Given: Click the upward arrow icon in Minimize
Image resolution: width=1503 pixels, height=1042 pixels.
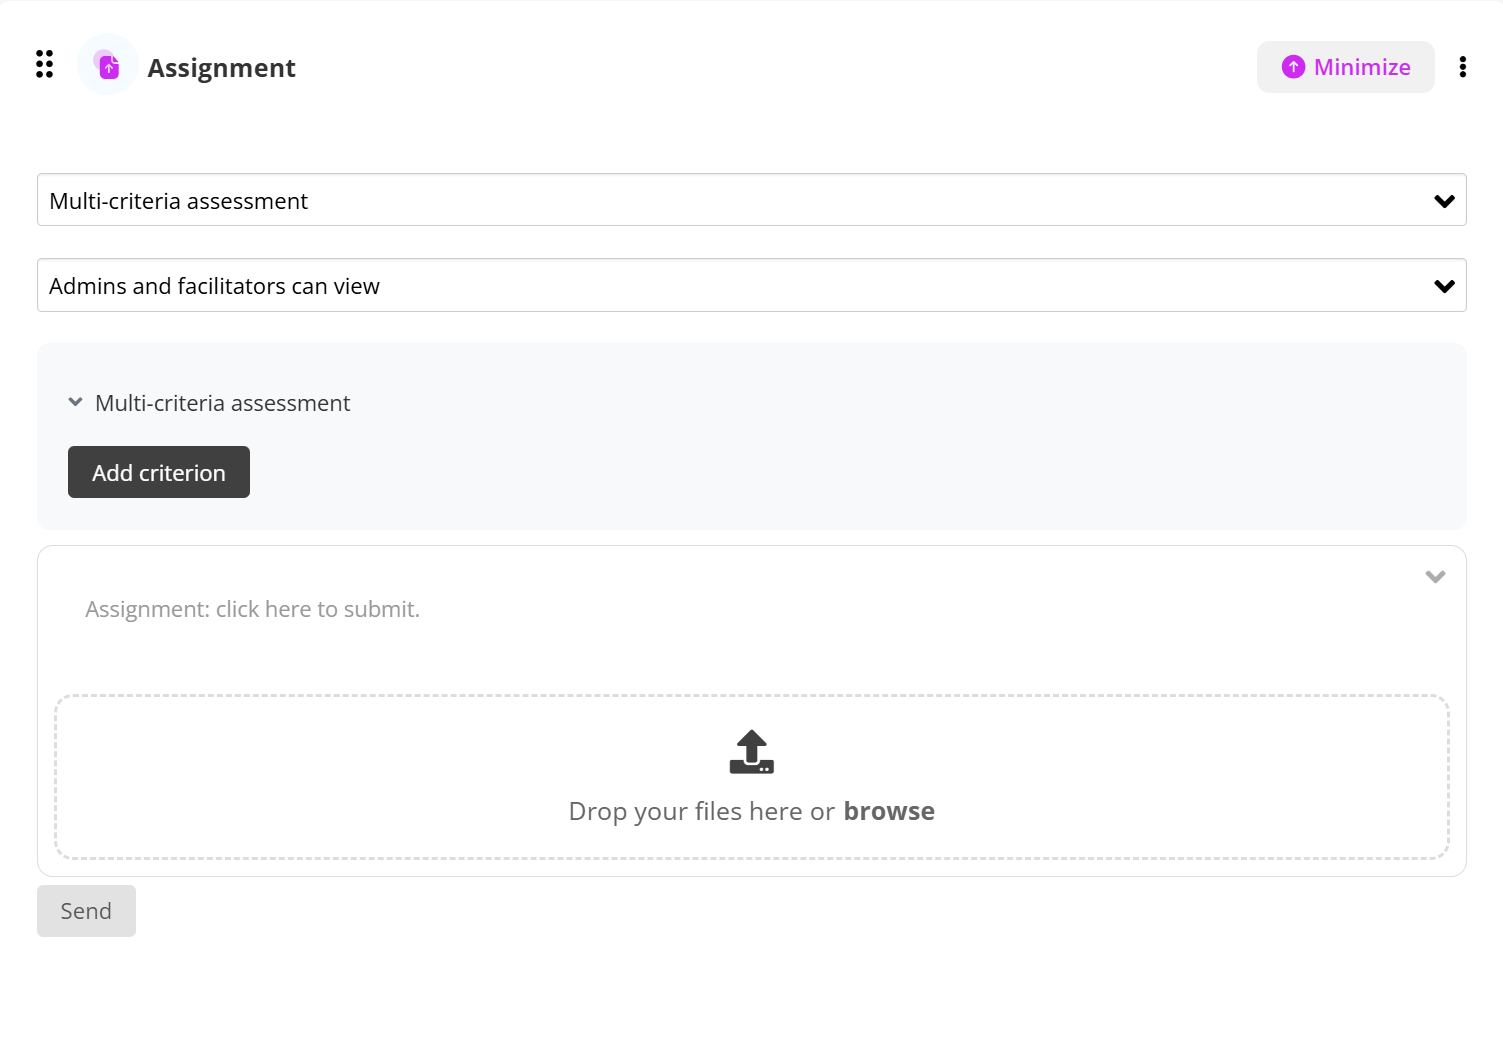Looking at the screenshot, I should (1293, 67).
